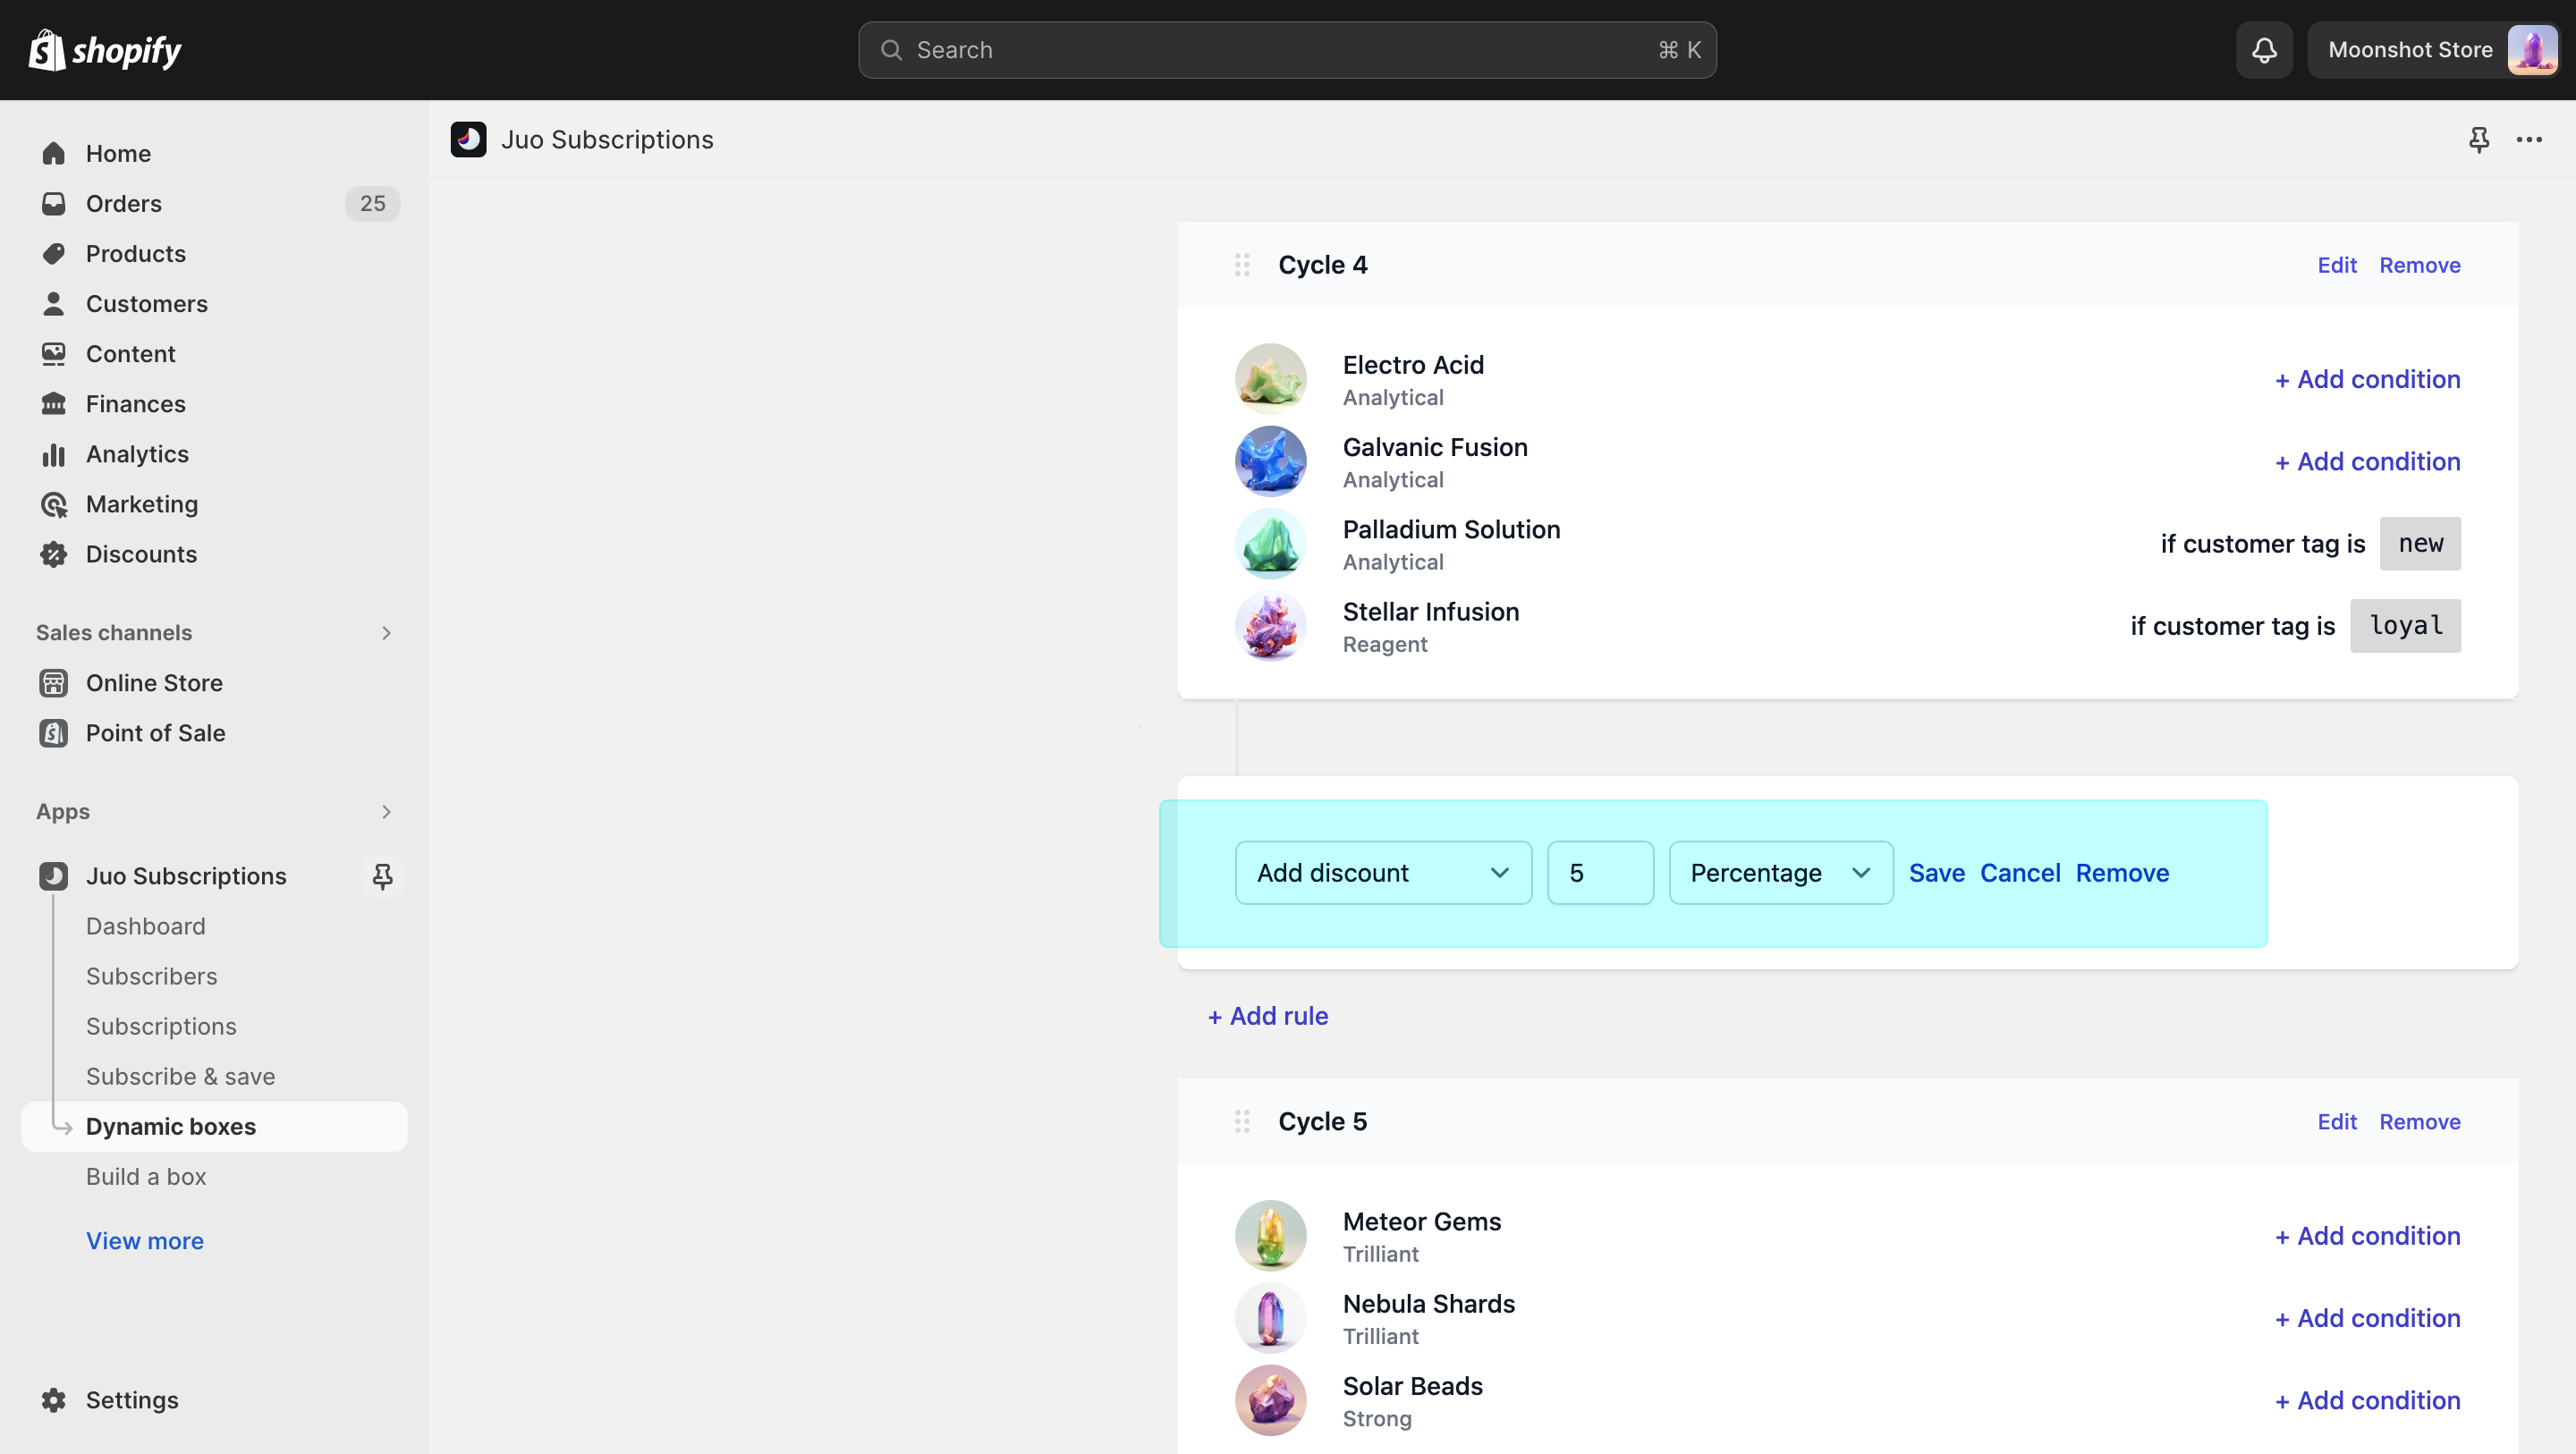Viewport: 2576px width, 1454px height.
Task: Click the Remove link for Cycle 5
Action: 2419,1121
